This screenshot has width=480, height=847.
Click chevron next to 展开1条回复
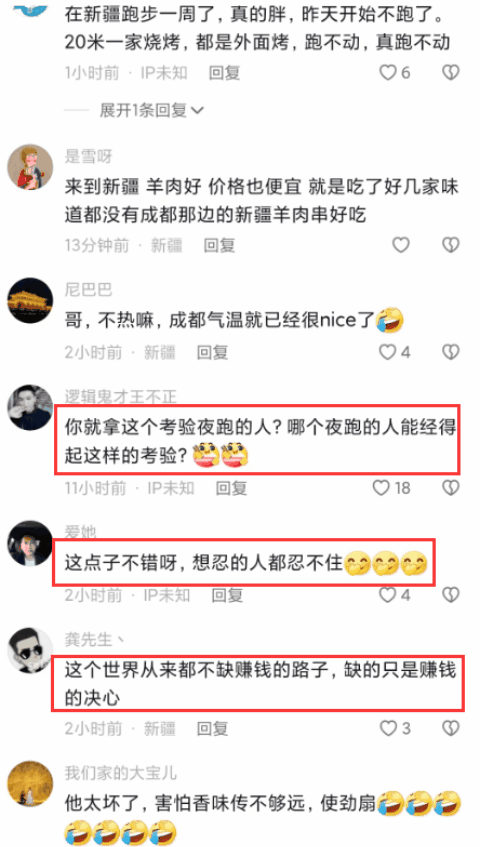tap(197, 111)
